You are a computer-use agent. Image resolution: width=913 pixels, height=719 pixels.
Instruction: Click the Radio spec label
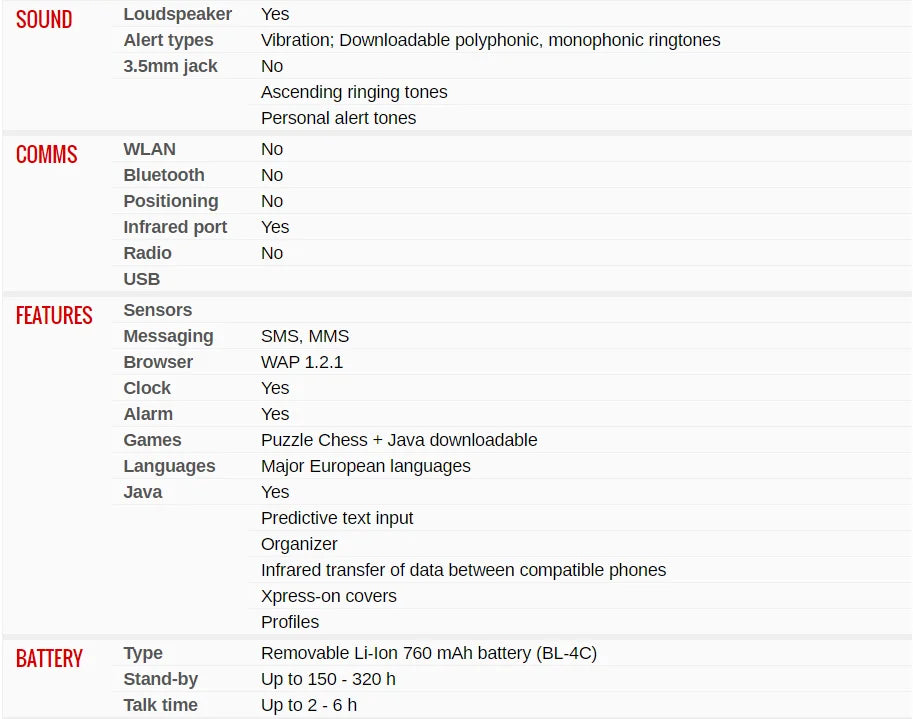(x=147, y=253)
